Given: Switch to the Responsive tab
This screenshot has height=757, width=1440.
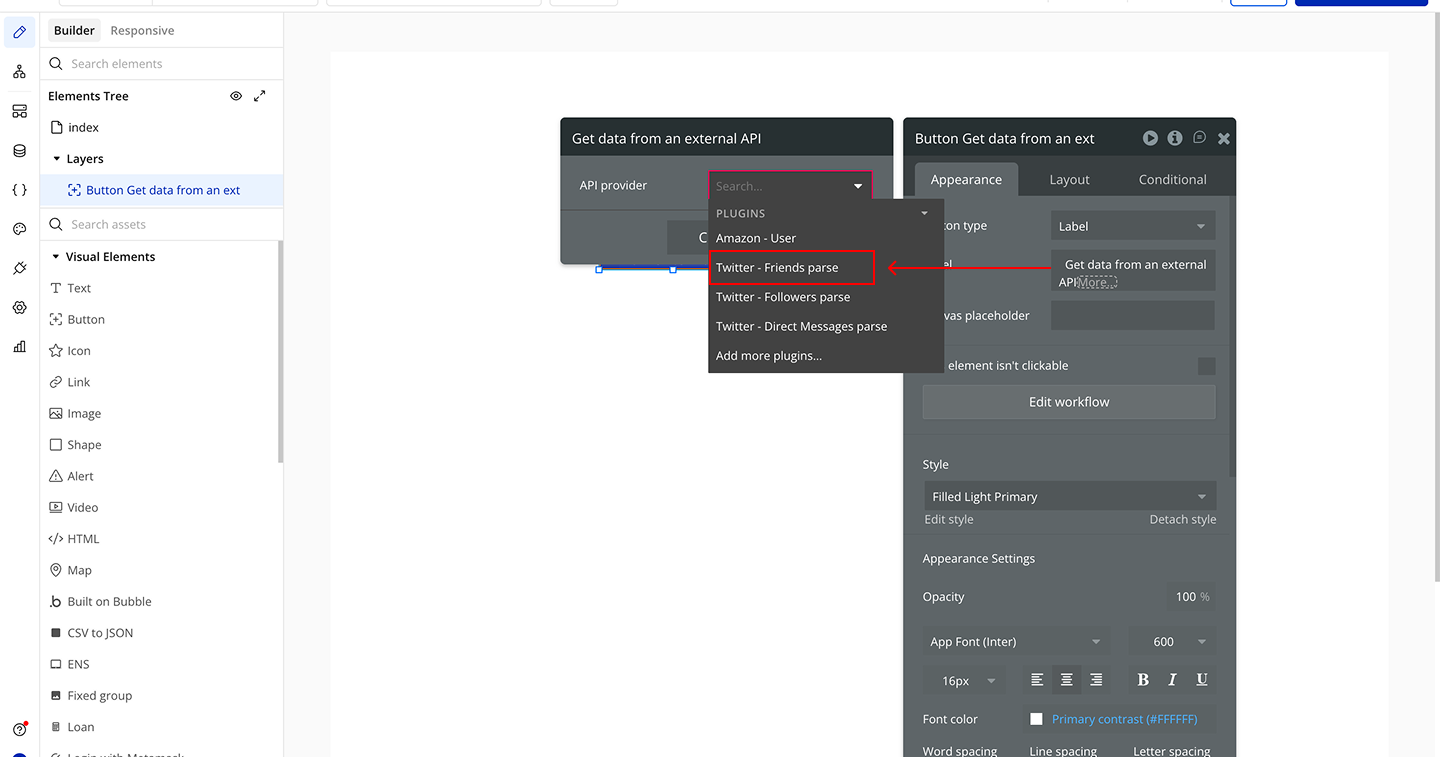Looking at the screenshot, I should [142, 31].
